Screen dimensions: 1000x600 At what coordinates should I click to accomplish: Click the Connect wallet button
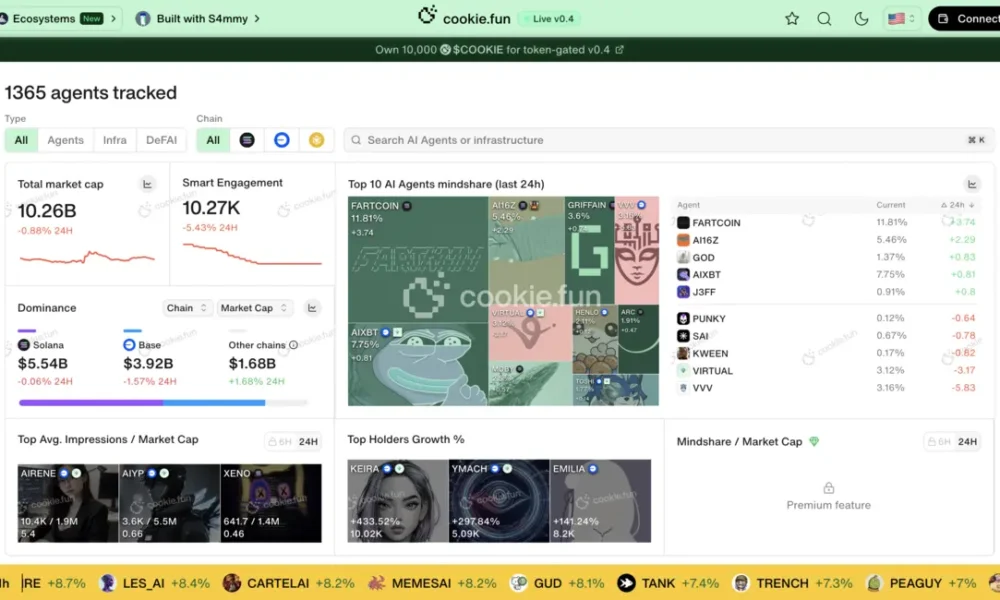tap(966, 18)
